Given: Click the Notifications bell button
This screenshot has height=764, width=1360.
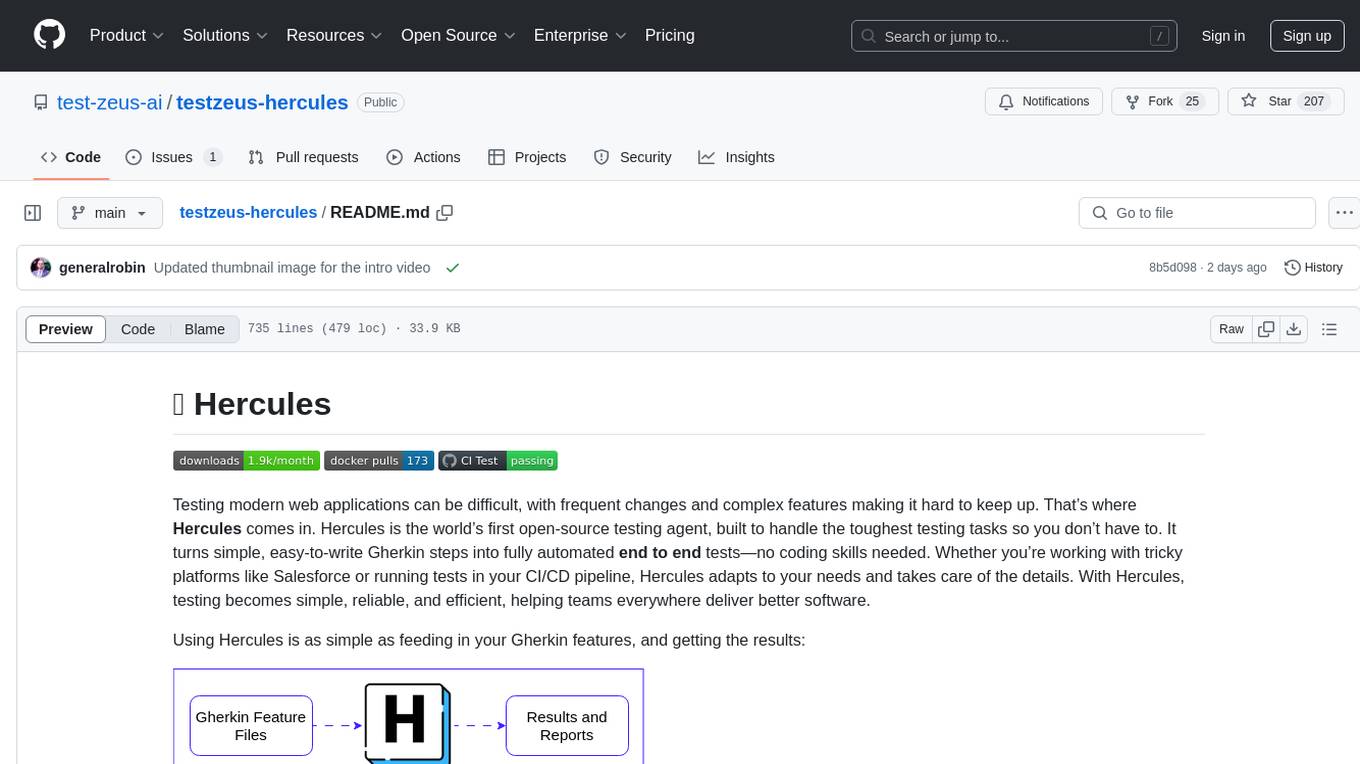Looking at the screenshot, I should (1044, 102).
